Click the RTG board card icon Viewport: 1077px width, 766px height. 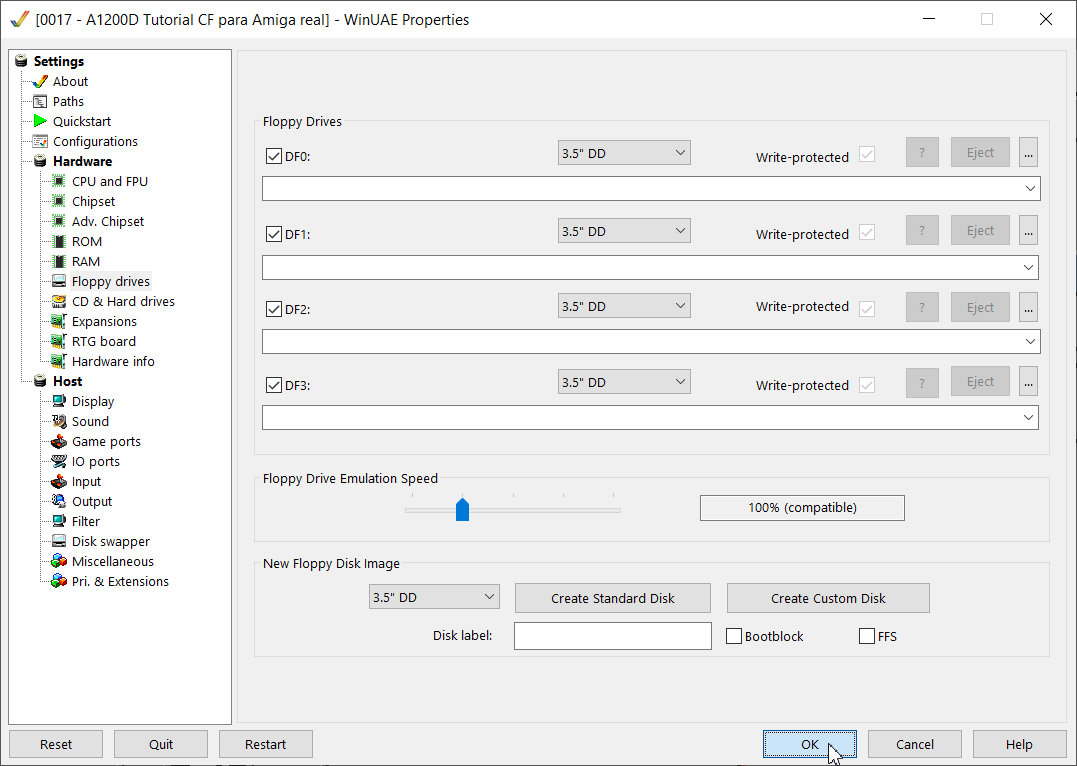[59, 341]
